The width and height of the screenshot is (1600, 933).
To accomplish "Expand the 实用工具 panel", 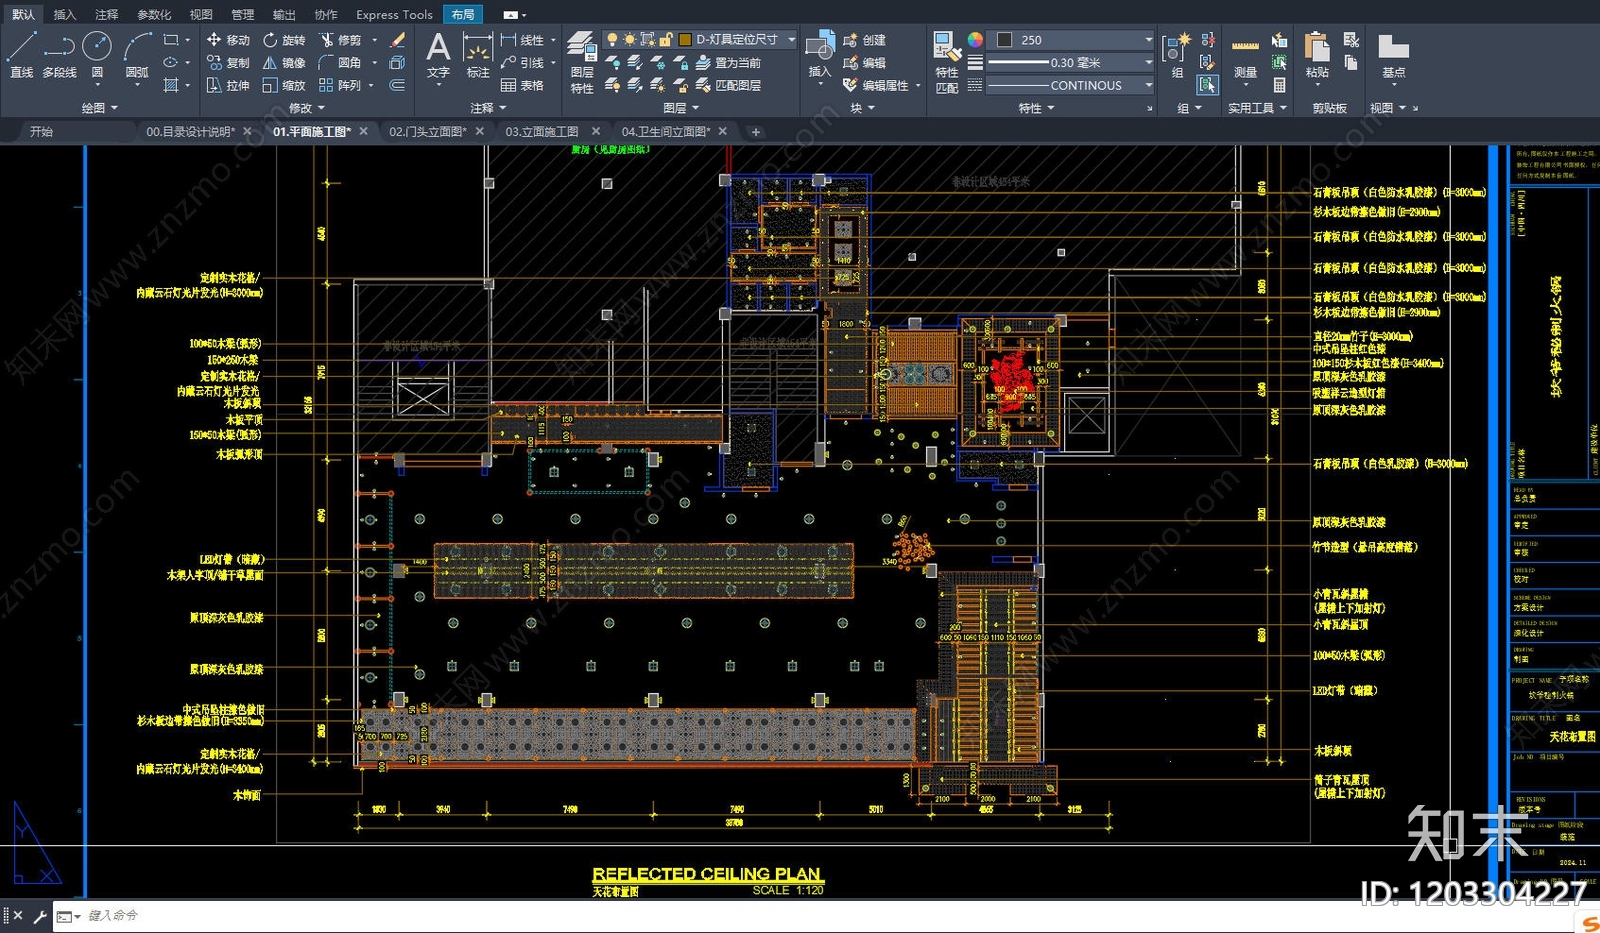I will tap(1257, 108).
